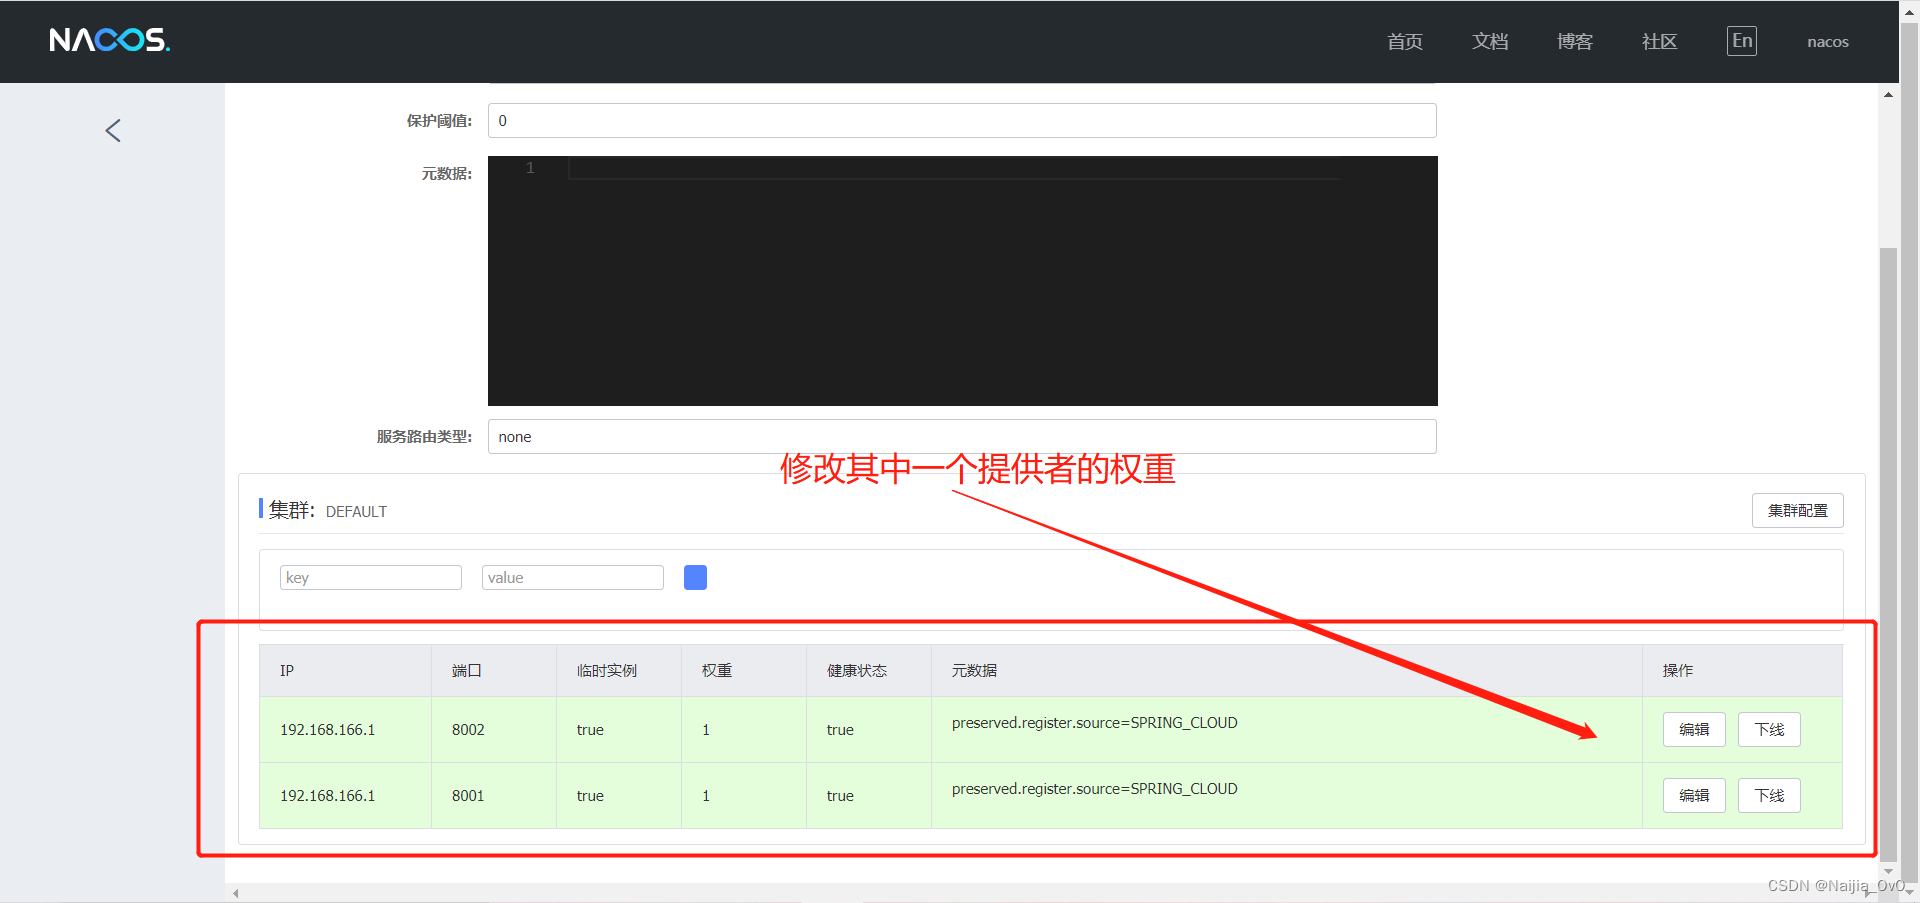Click the 集群配置 button
Viewport: 1920px width, 903px height.
[1797, 510]
